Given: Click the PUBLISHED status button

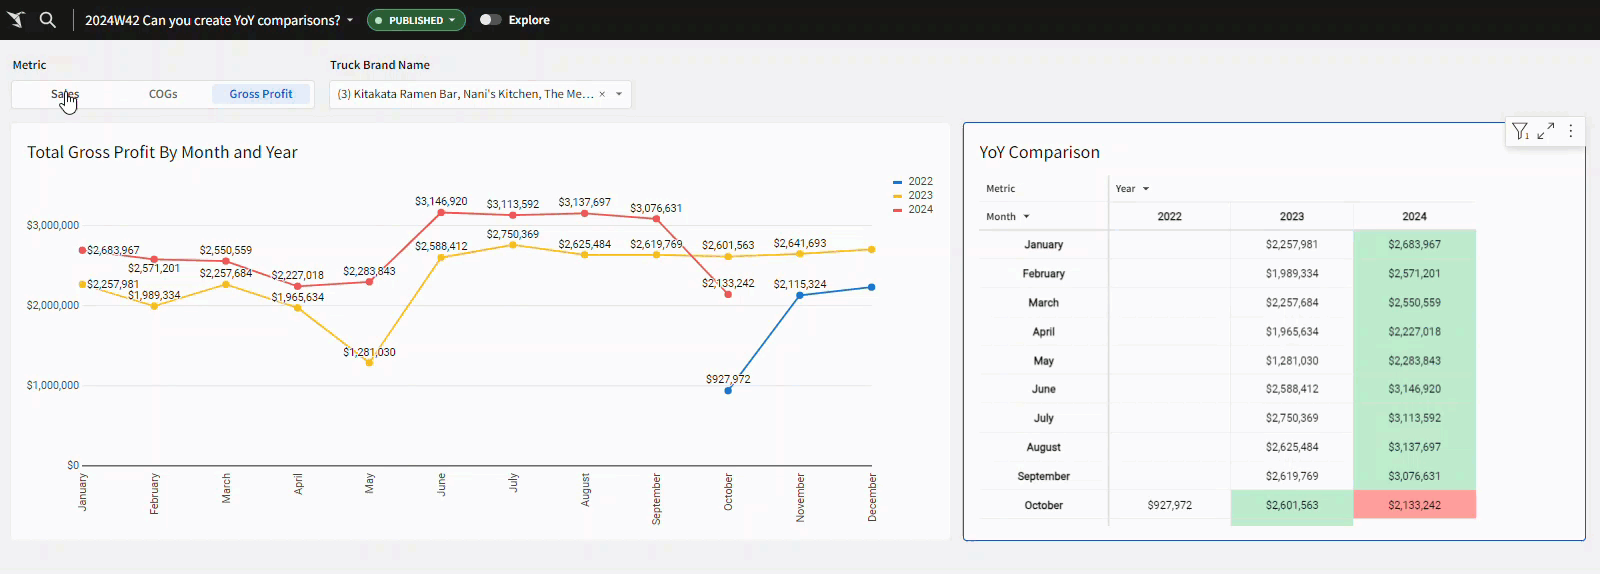Looking at the screenshot, I should click(x=416, y=20).
